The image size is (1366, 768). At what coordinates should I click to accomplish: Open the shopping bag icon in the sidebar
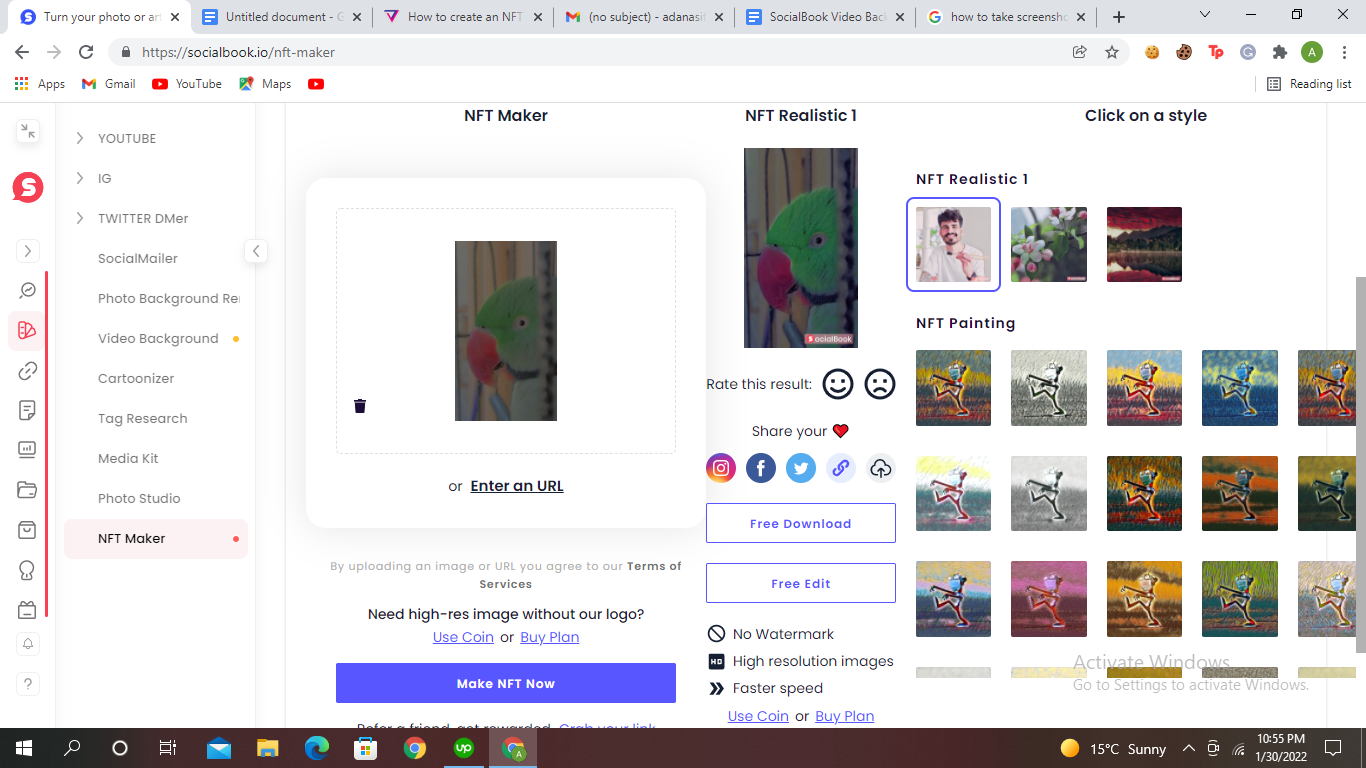coord(28,530)
